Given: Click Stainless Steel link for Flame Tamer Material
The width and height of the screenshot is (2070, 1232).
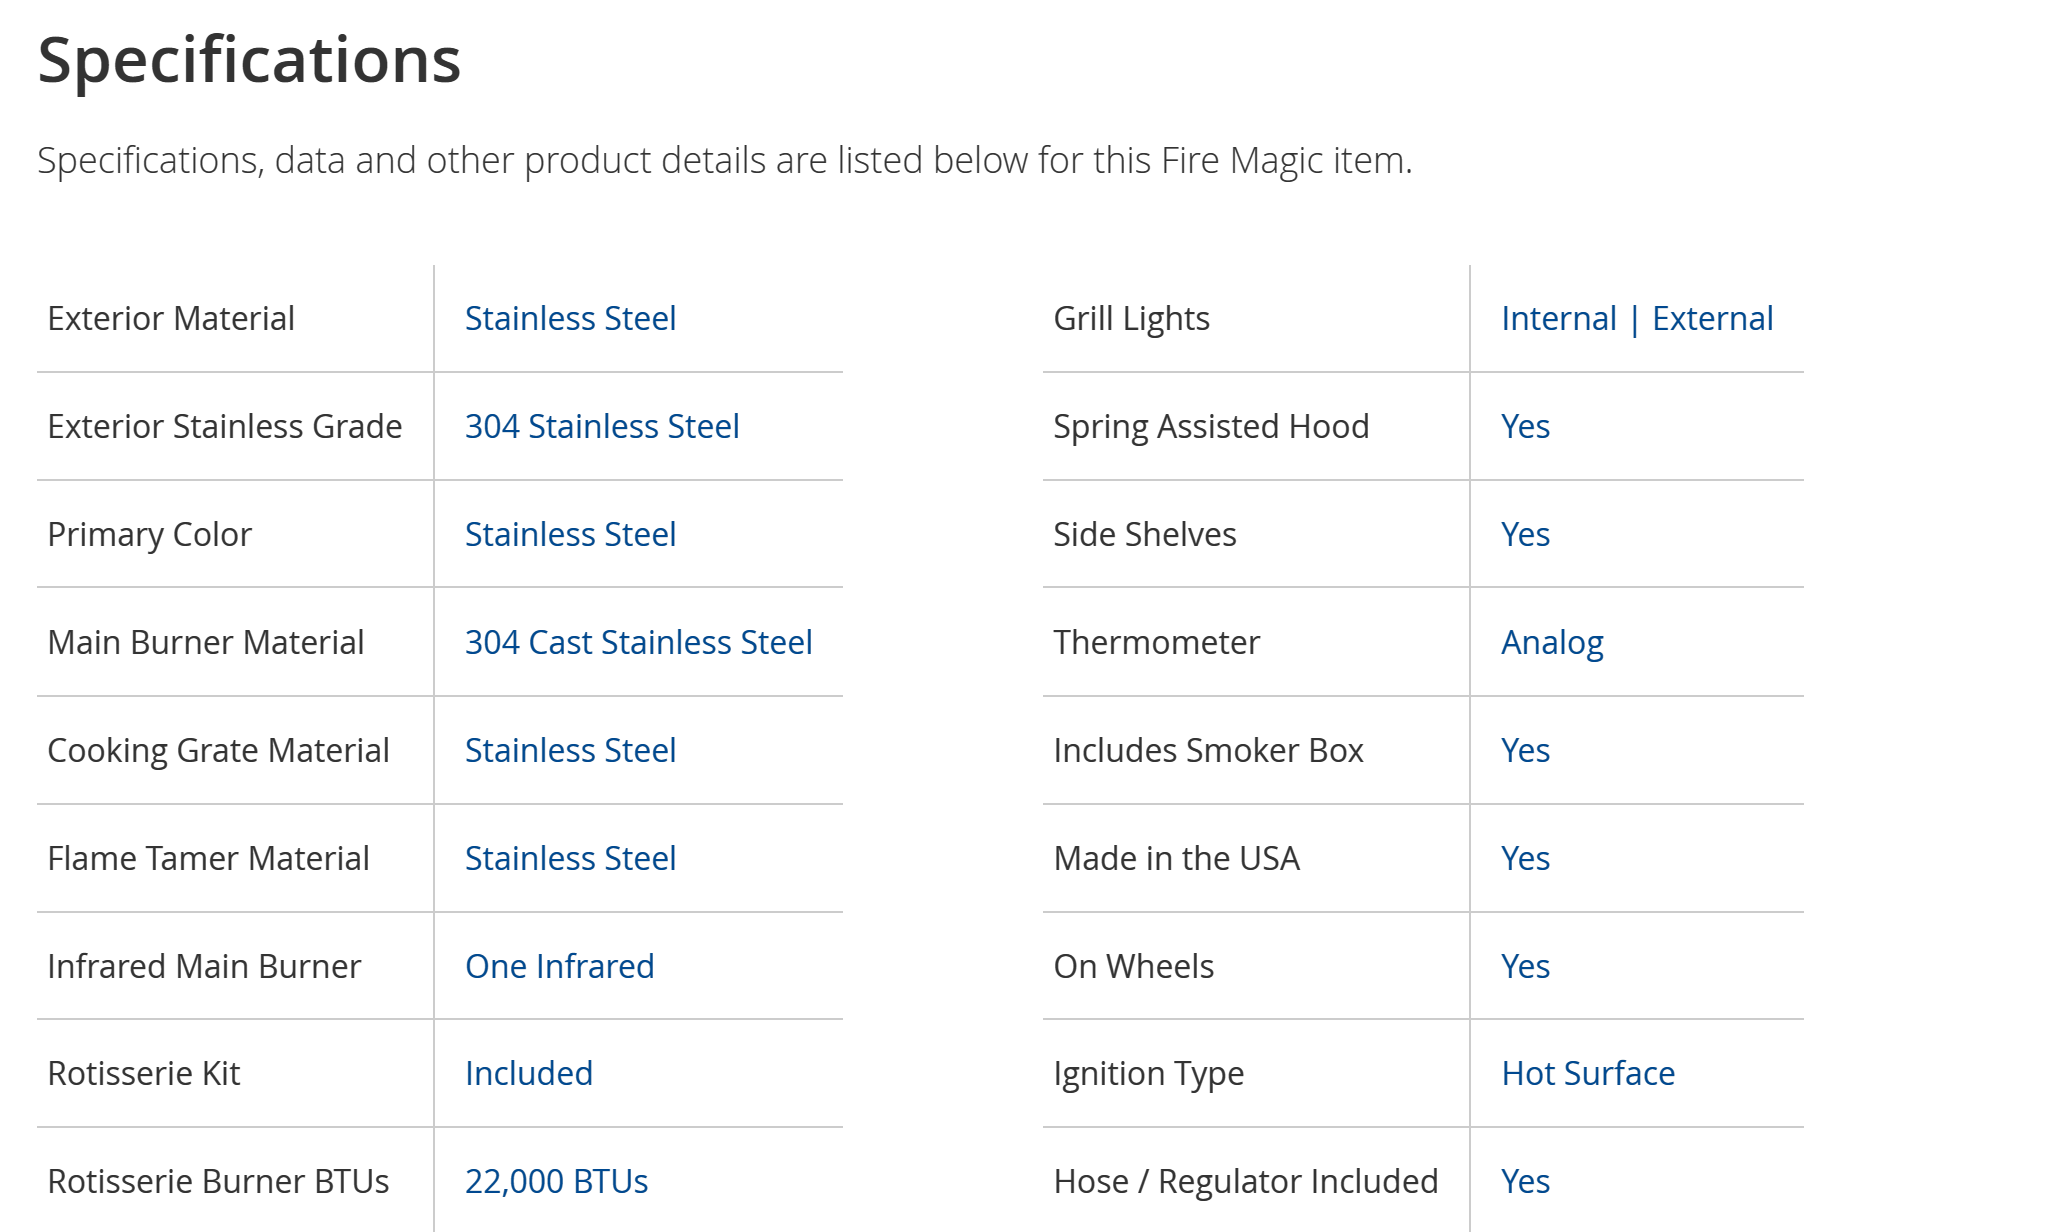Looking at the screenshot, I should tap(570, 859).
